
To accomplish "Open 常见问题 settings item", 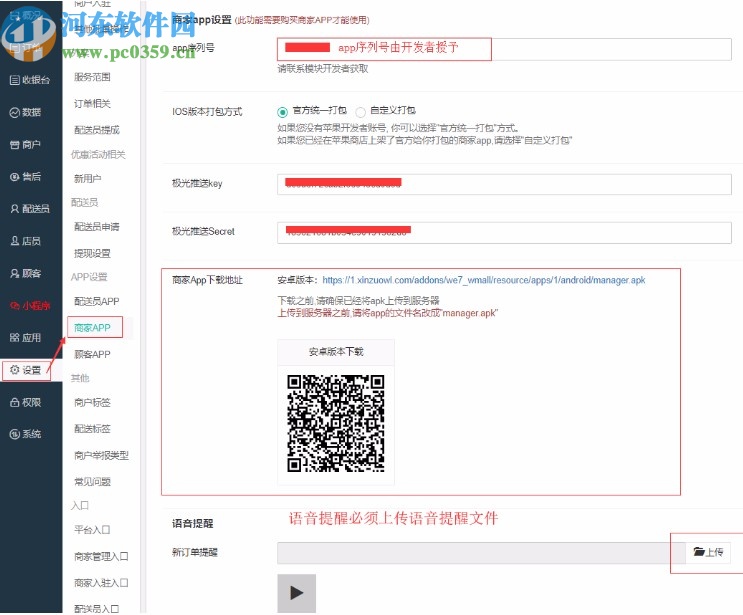I will coord(92,482).
